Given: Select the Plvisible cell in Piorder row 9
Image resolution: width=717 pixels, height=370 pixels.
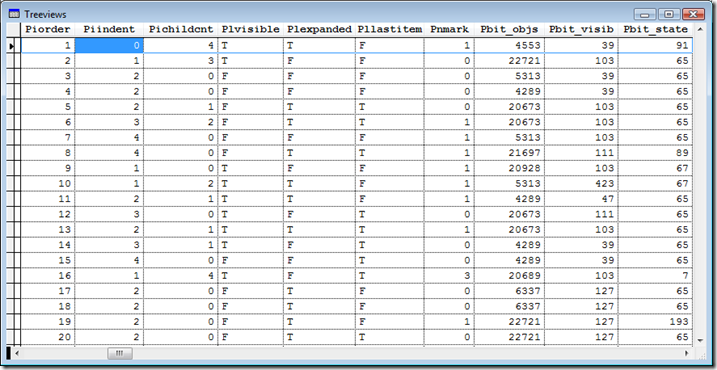Looking at the screenshot, I should point(251,168).
